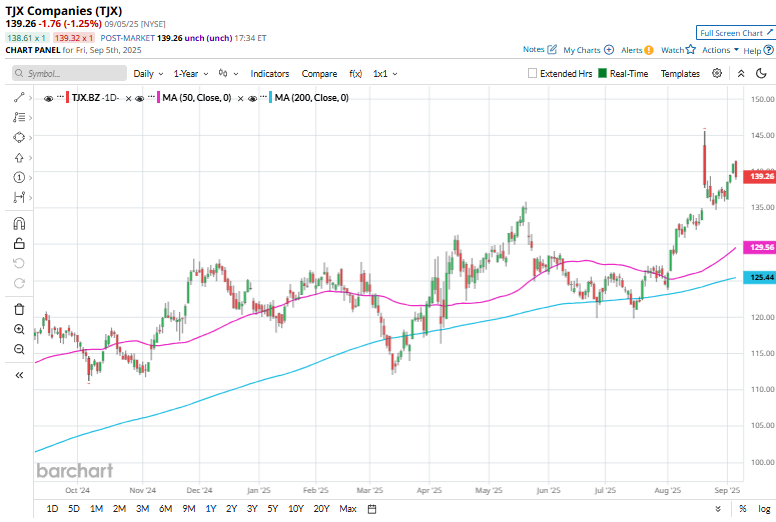
Task: Toggle the magnet snap tool
Action: (19, 224)
